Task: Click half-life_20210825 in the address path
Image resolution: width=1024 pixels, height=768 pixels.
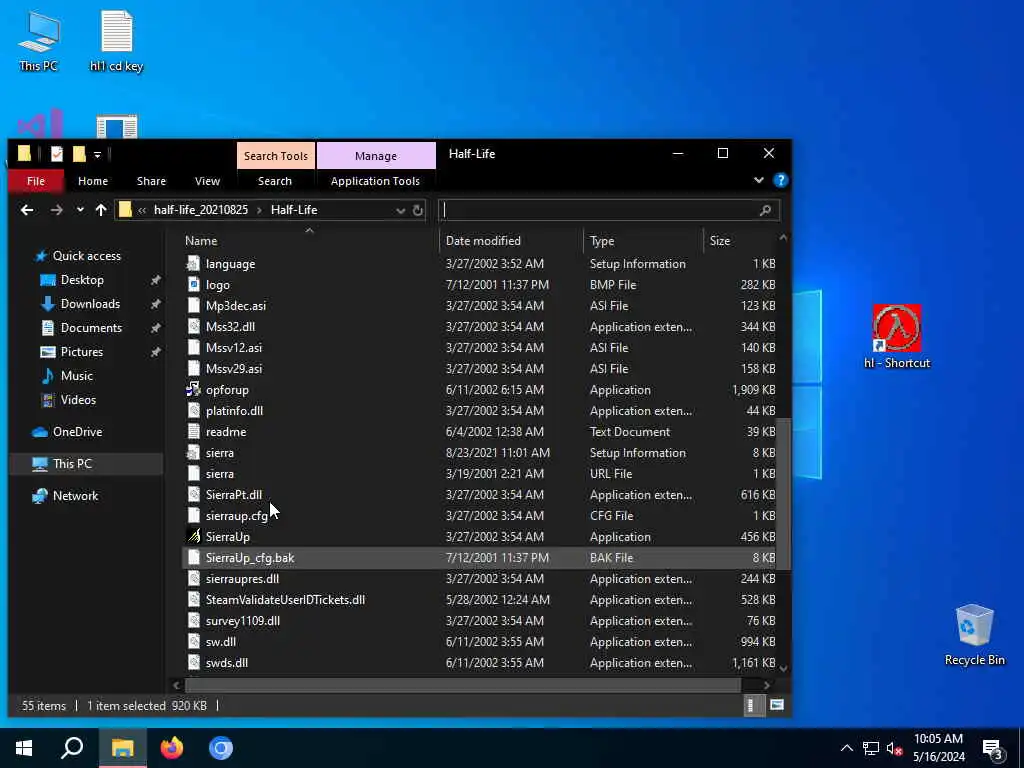Action: click(x=200, y=210)
